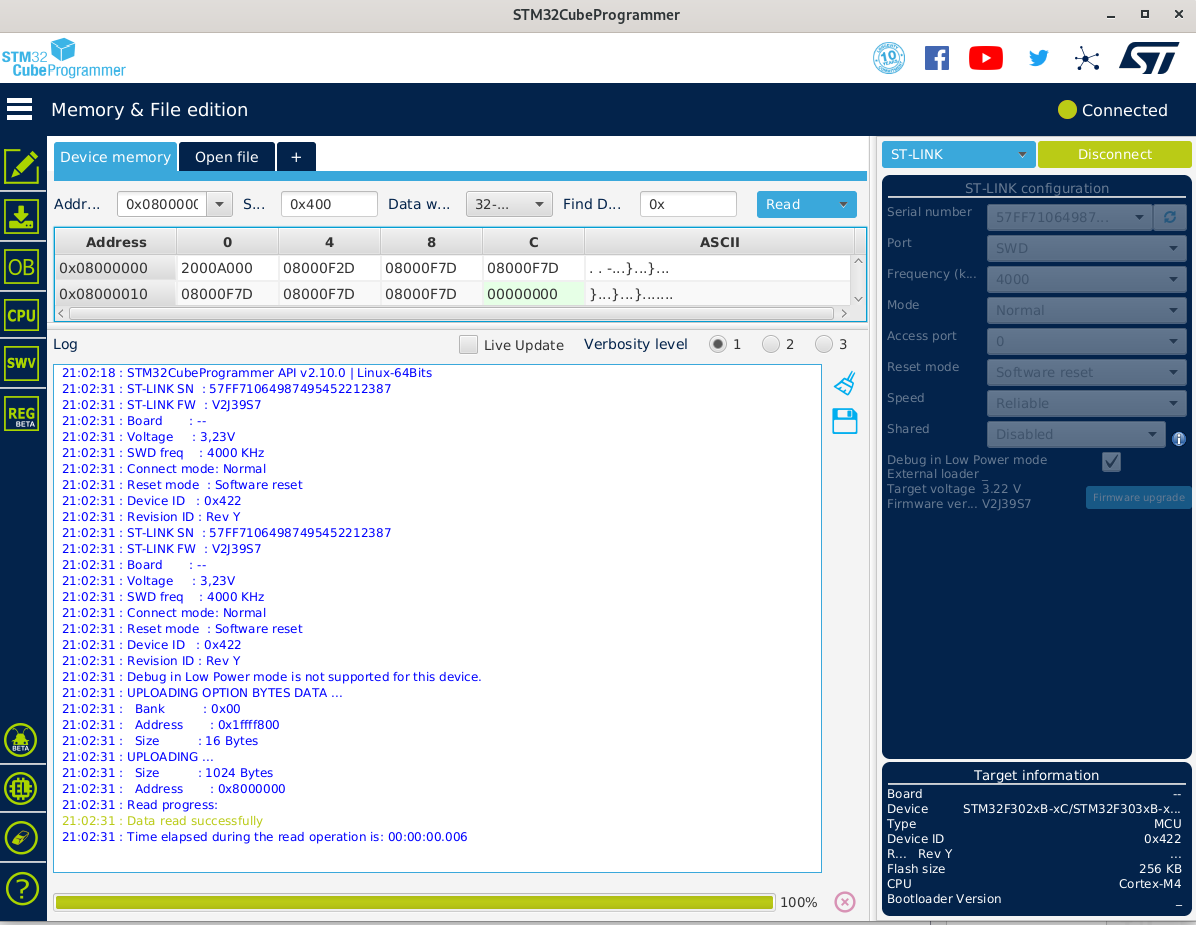Open the Port SWD dropdown

tap(1086, 249)
